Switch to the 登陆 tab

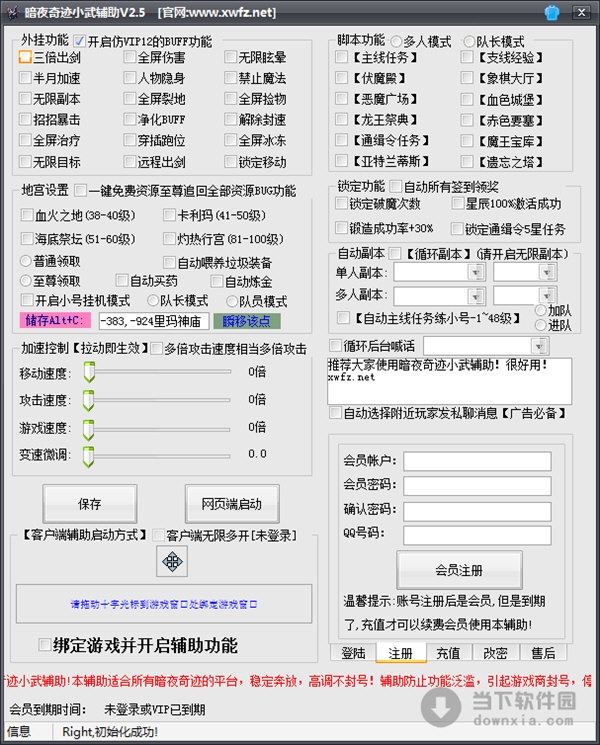[x=353, y=653]
